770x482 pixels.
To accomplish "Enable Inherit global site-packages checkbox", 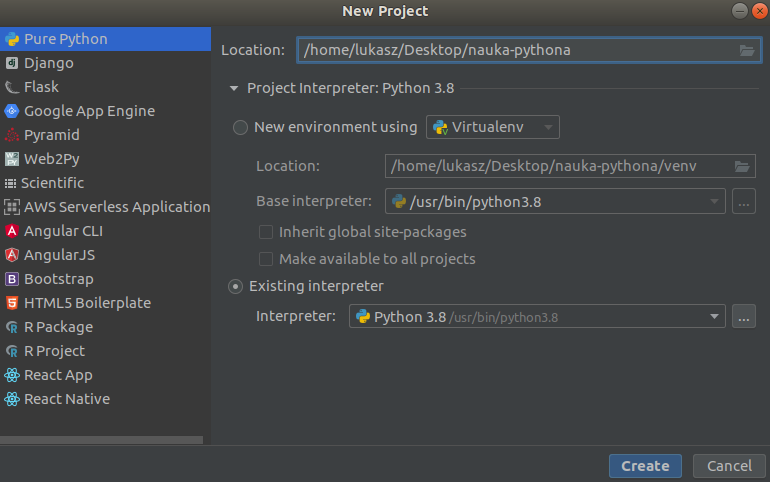I will coord(266,232).
